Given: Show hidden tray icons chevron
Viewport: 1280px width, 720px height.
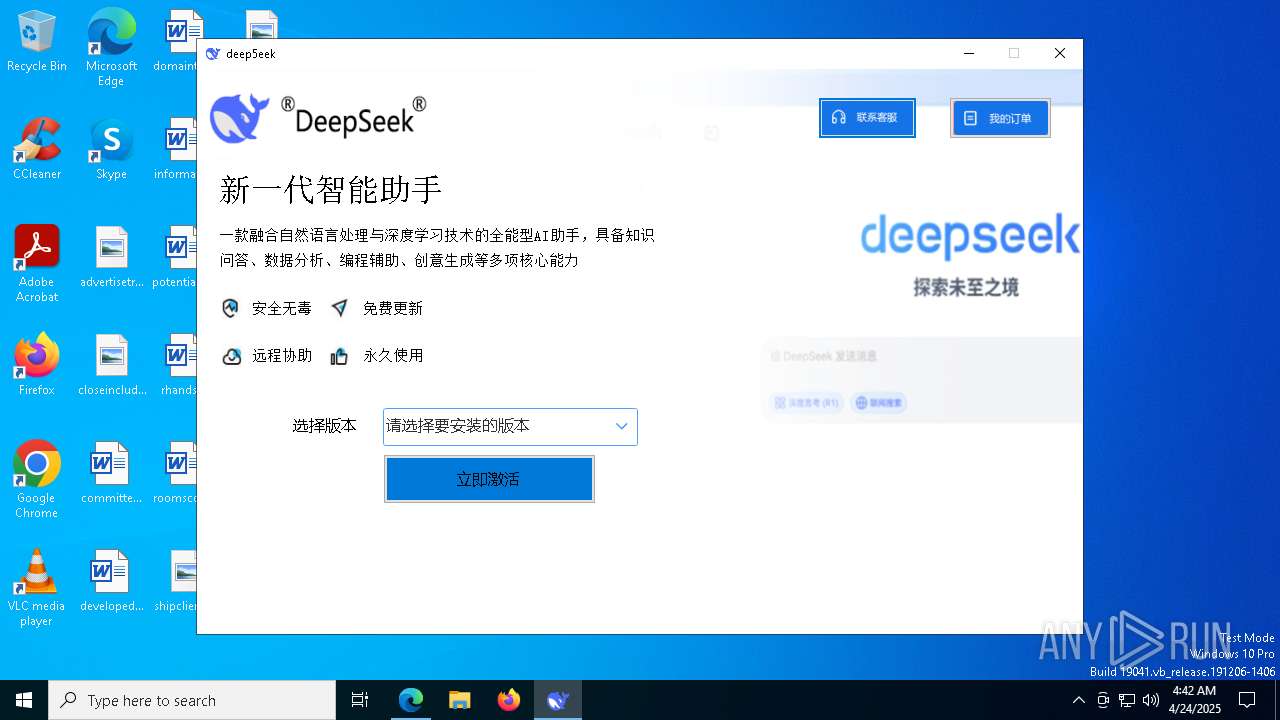Looking at the screenshot, I should tap(1078, 700).
